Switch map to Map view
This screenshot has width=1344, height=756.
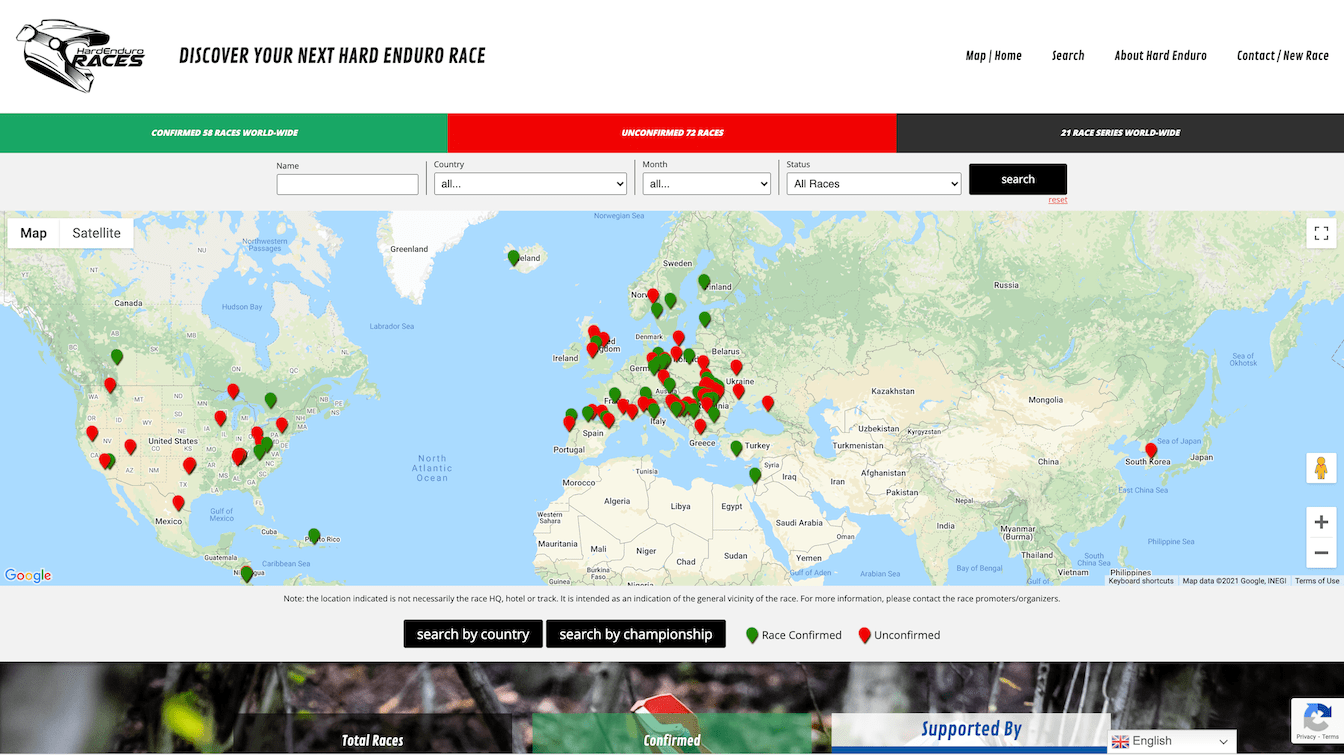click(x=34, y=233)
